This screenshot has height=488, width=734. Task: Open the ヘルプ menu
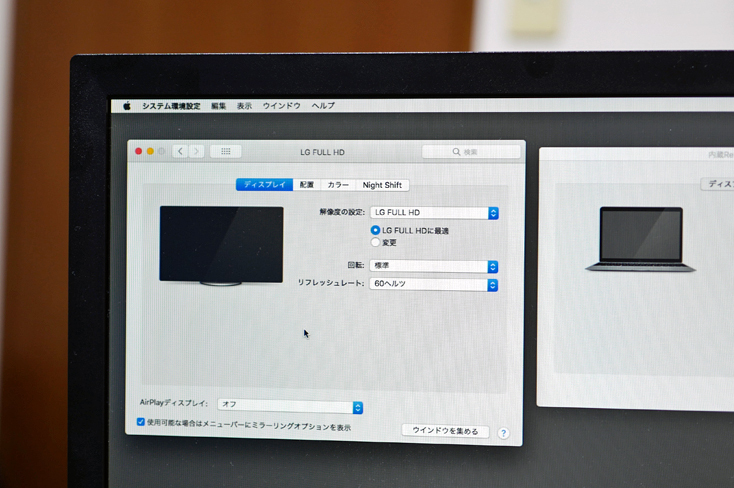pyautogui.click(x=323, y=106)
